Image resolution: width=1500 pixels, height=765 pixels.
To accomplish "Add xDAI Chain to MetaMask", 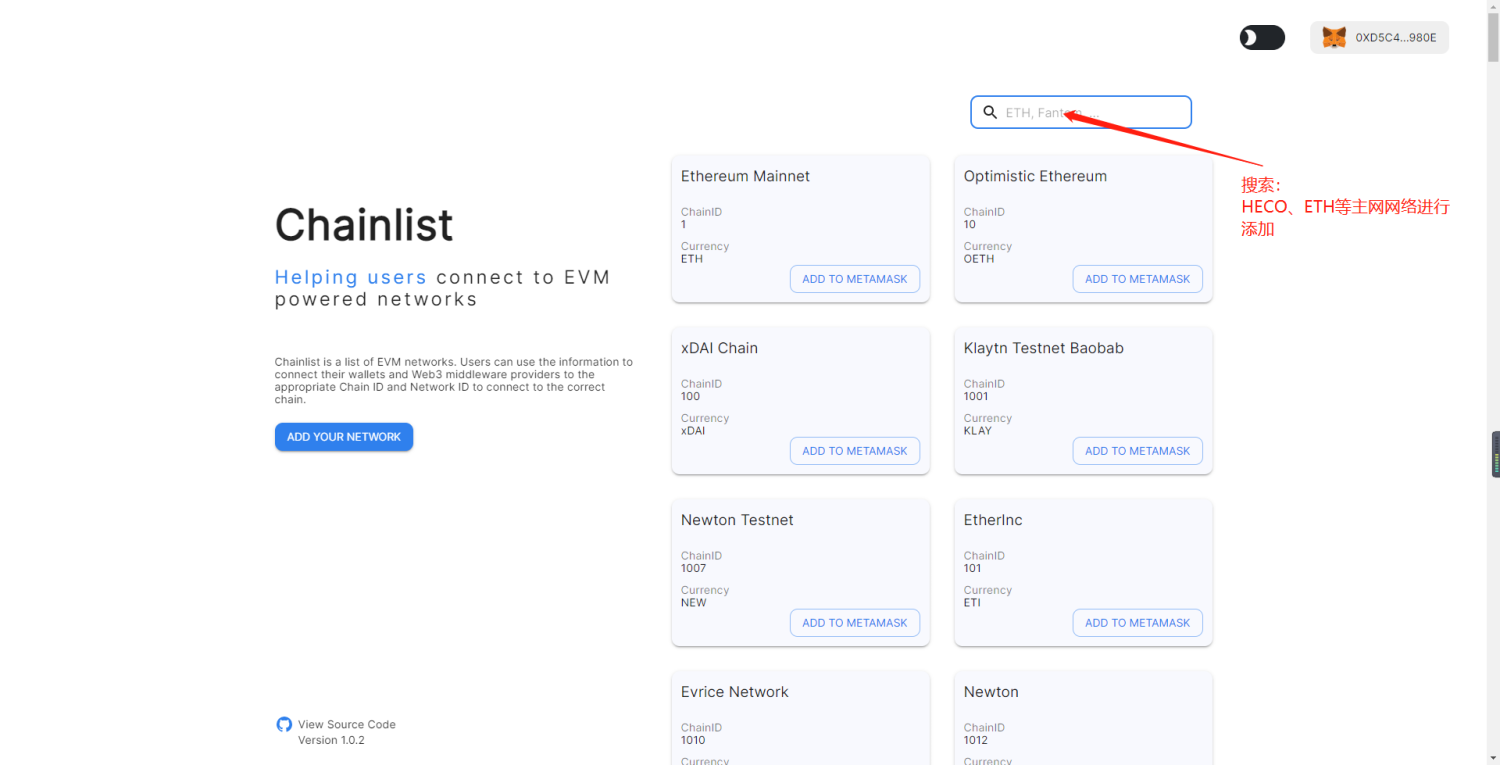I will click(854, 450).
